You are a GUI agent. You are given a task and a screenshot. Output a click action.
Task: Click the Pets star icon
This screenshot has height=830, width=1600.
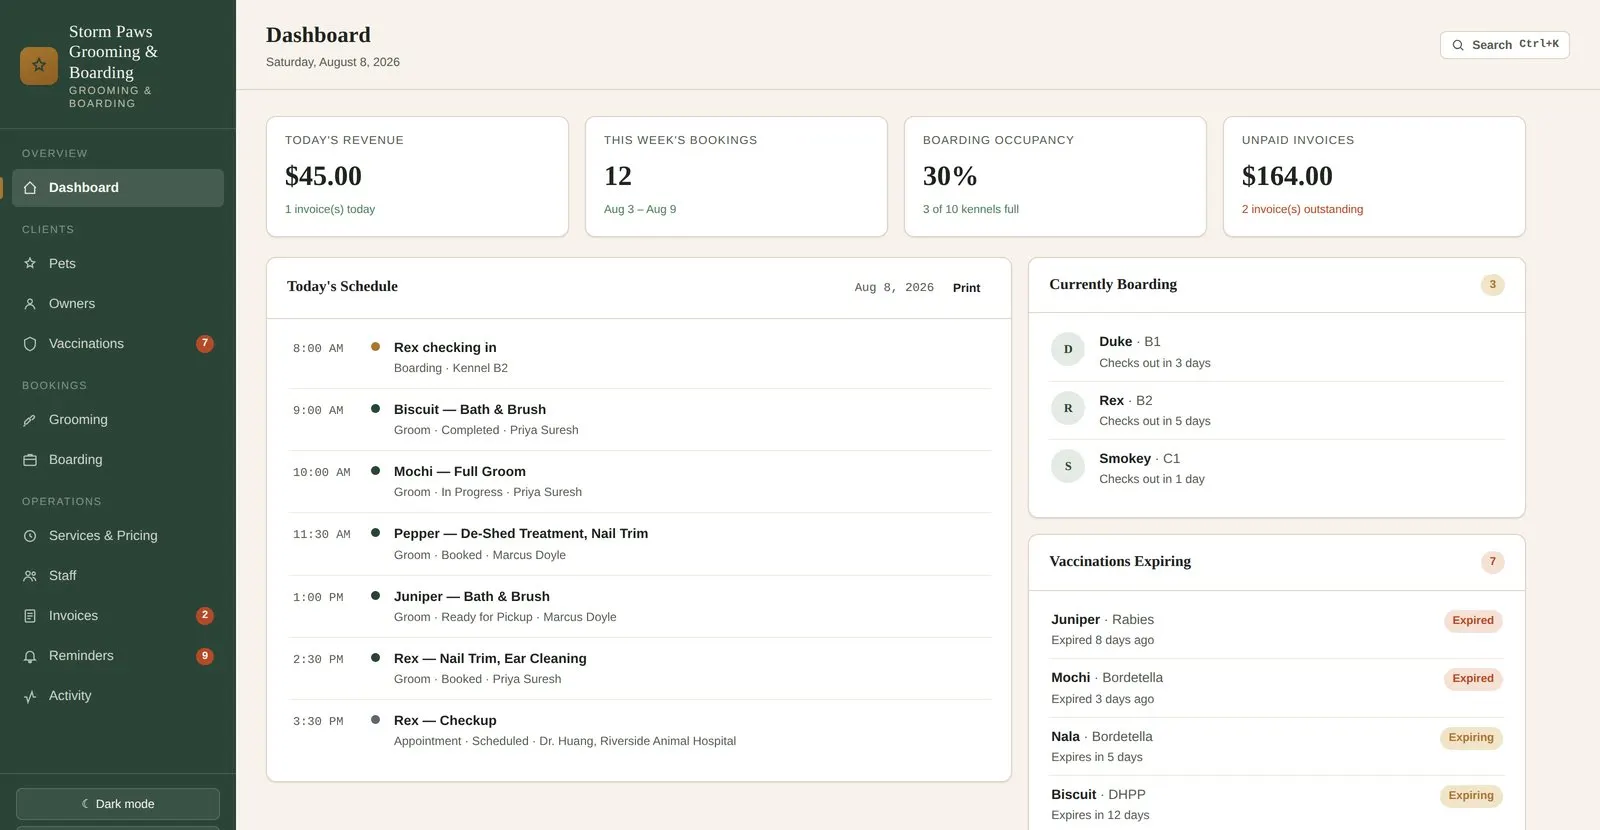pos(30,264)
